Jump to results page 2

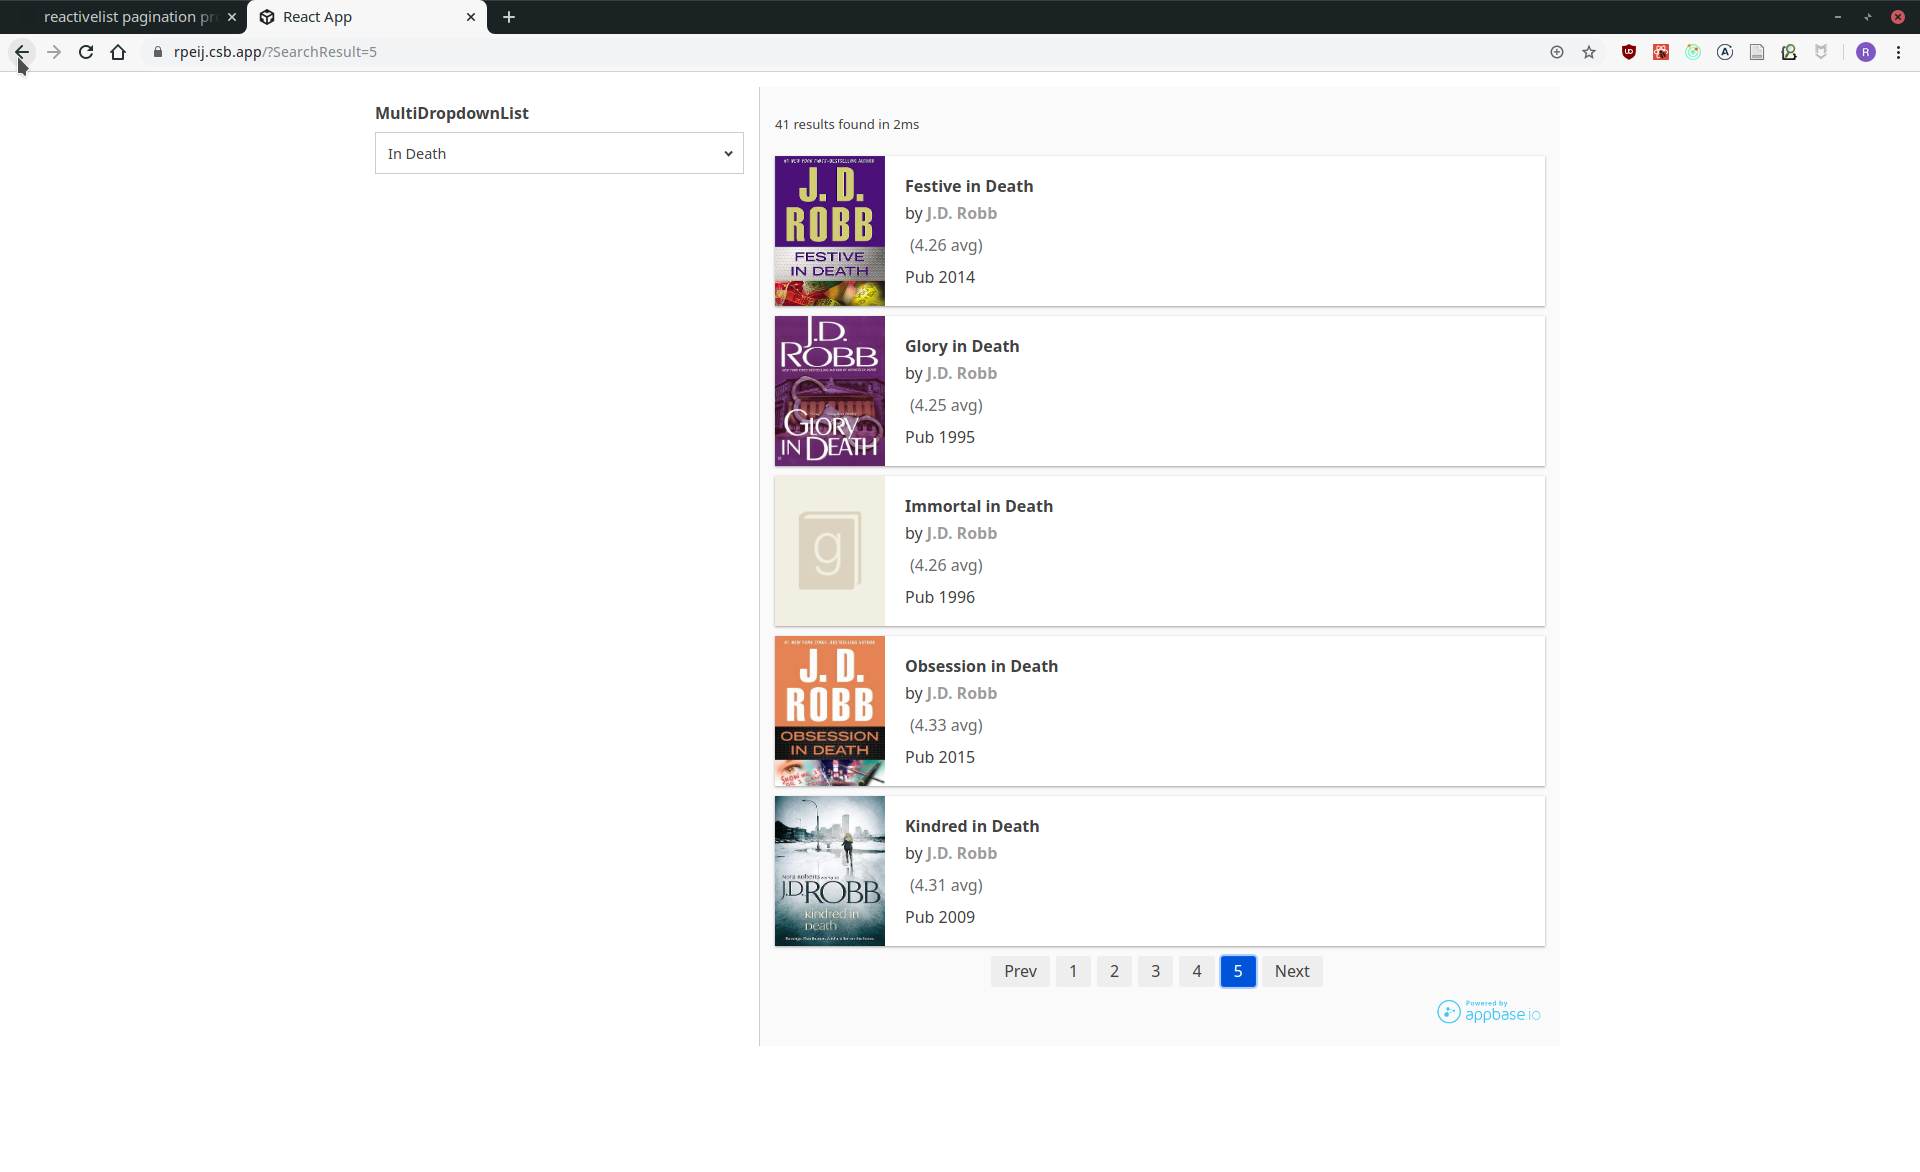tap(1114, 971)
